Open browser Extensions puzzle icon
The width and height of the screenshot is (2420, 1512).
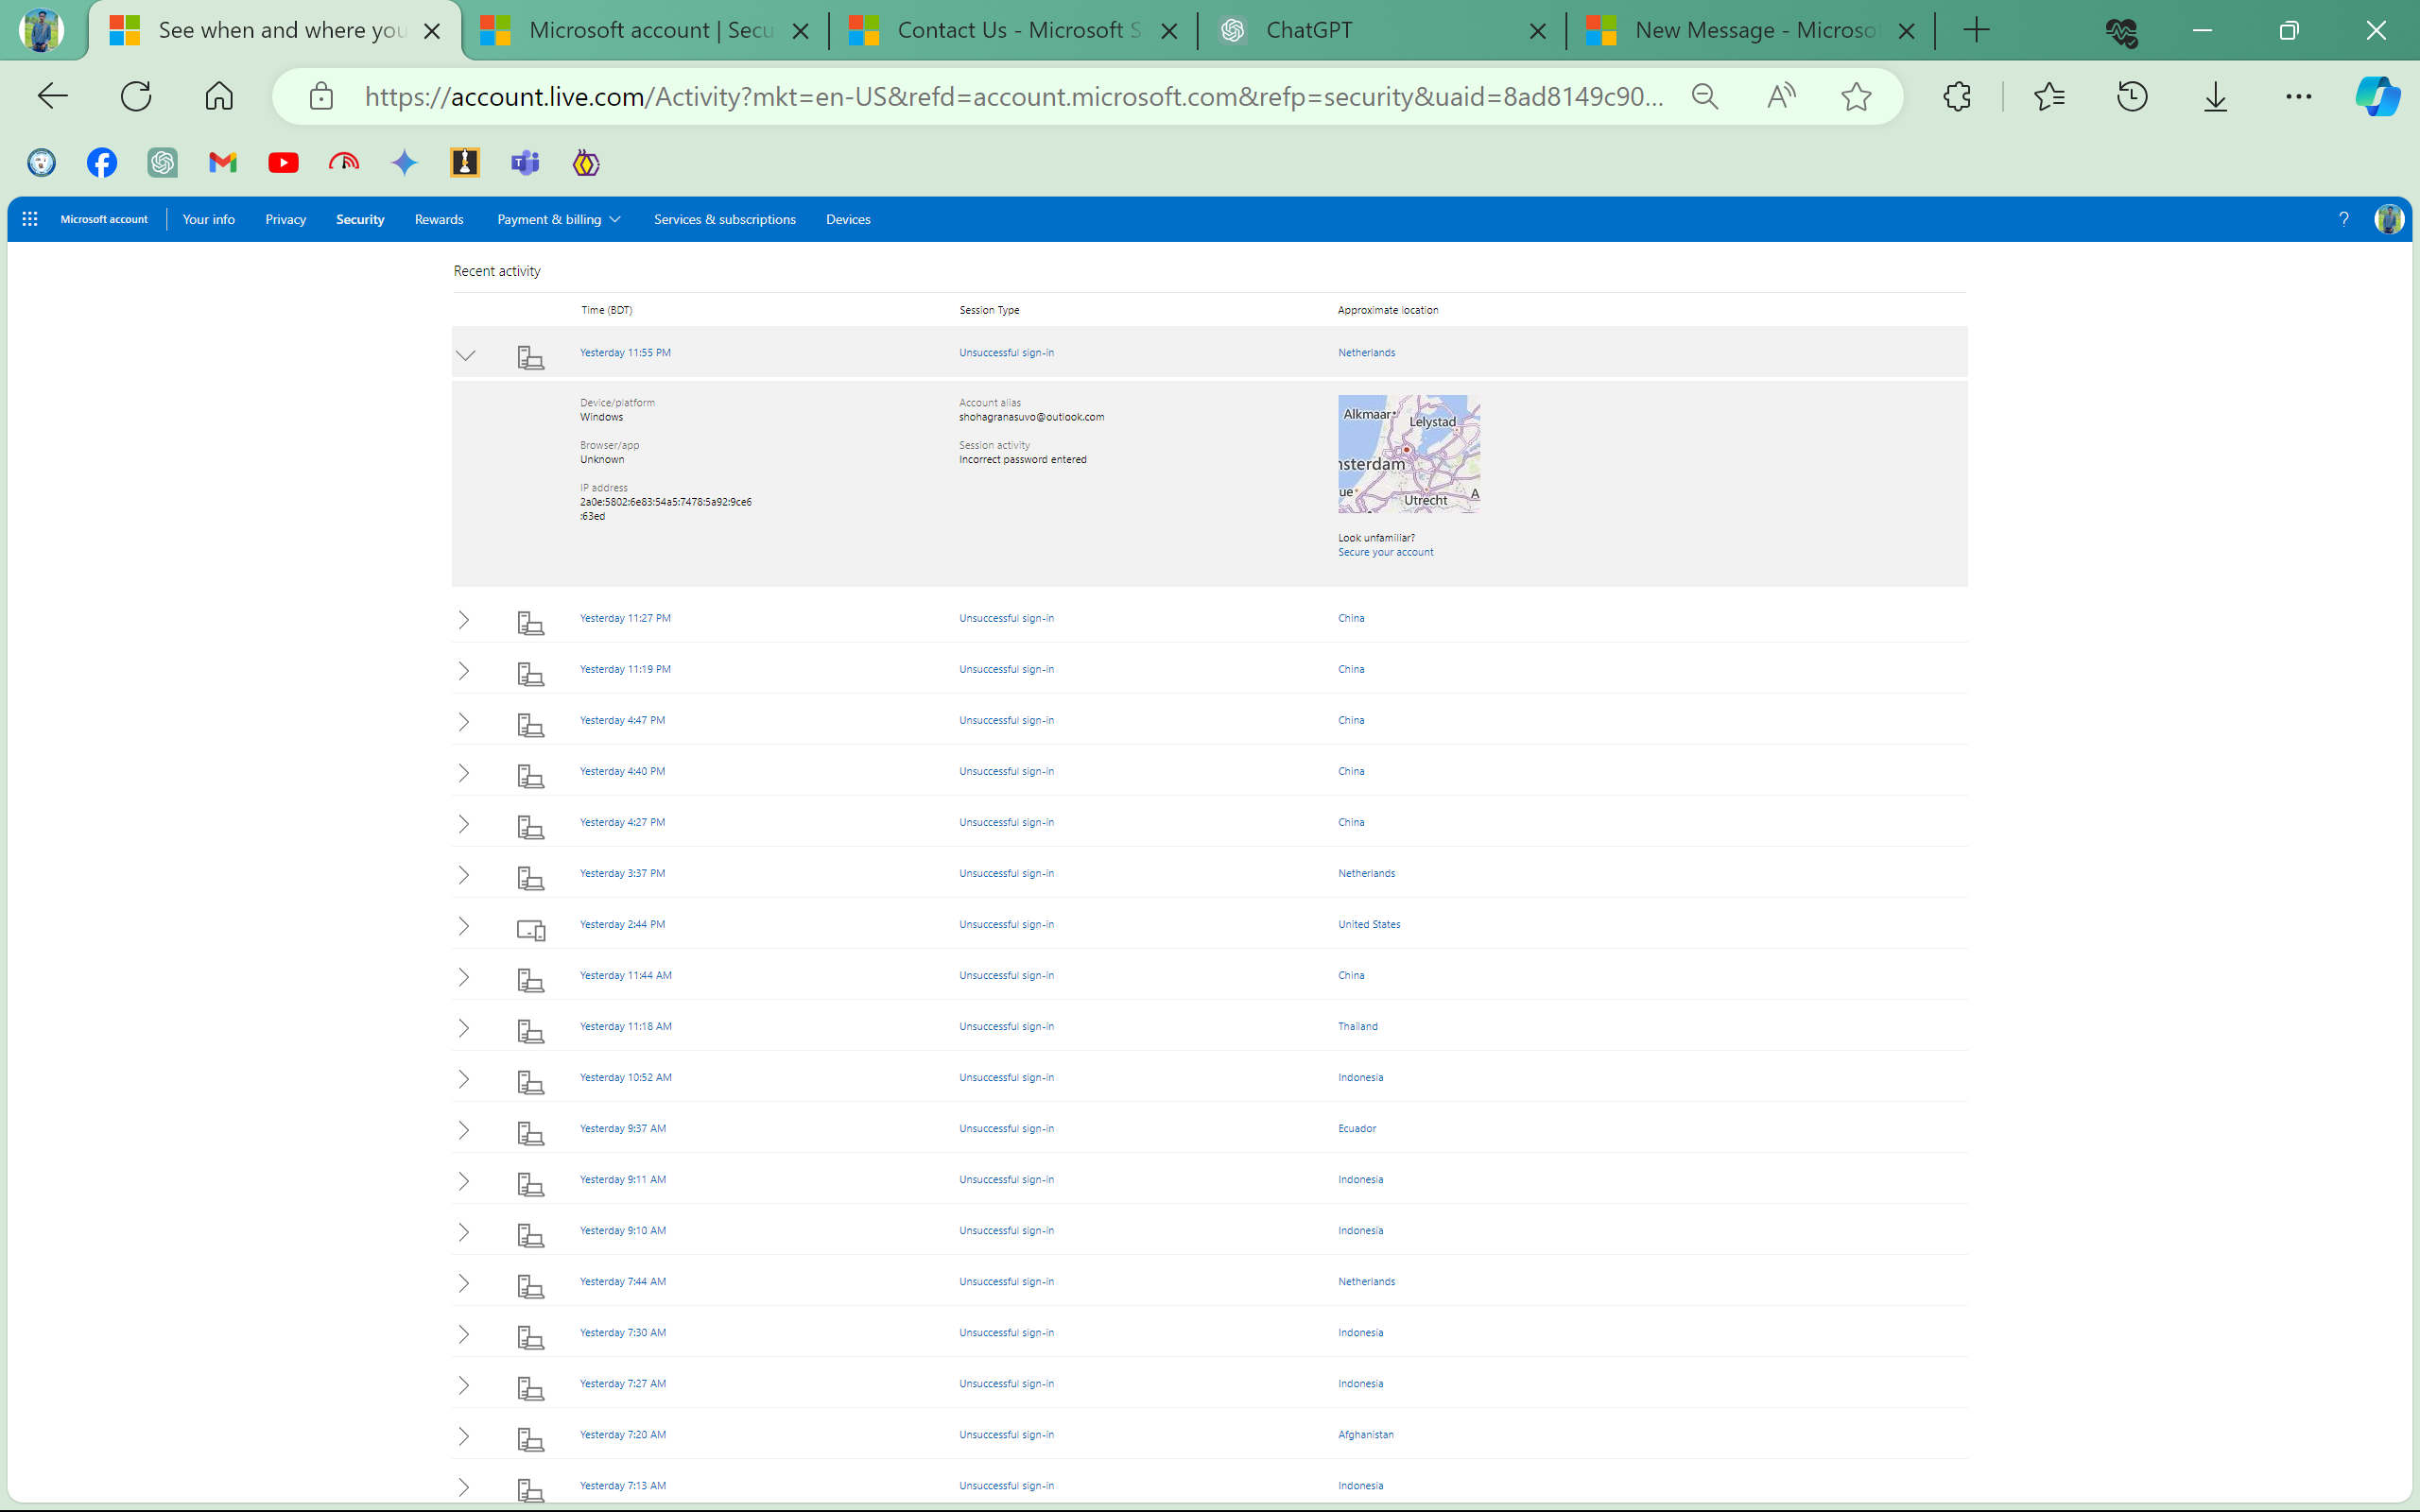[x=1957, y=96]
